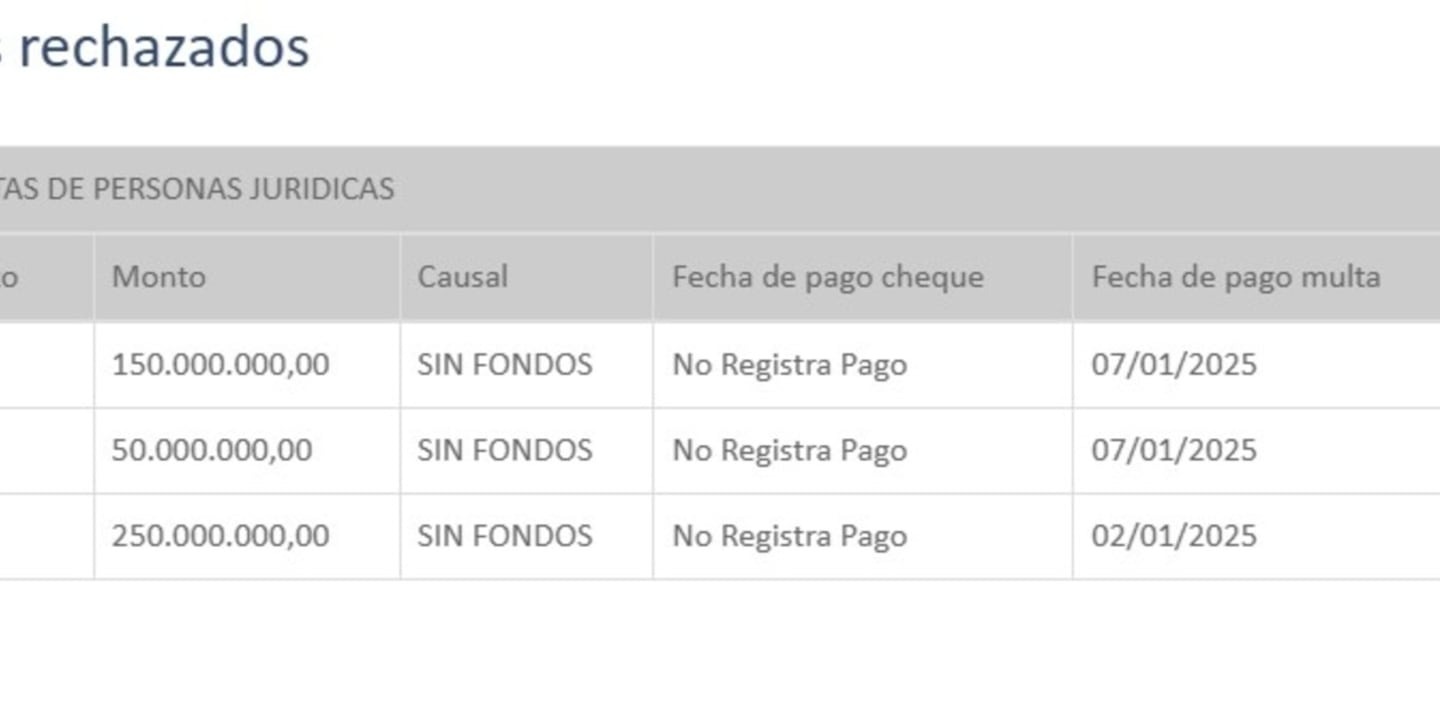Image resolution: width=1440 pixels, height=711 pixels.
Task: Click the 250.000.000,00 amount cell
Action: [247, 536]
